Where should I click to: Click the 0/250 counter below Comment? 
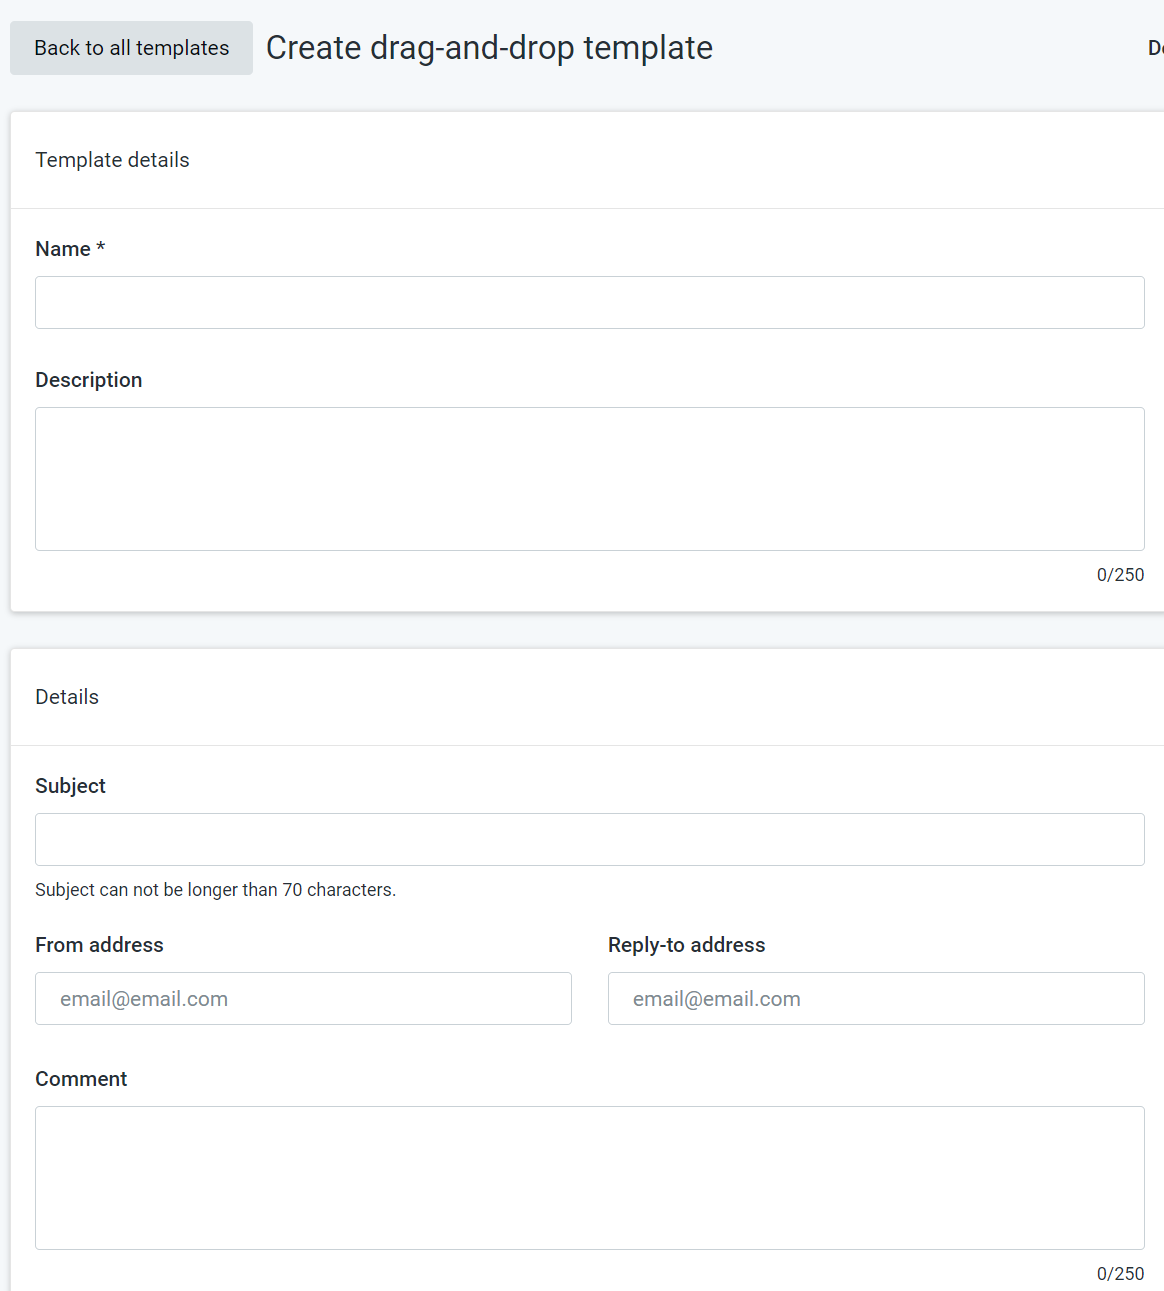tap(1121, 1273)
